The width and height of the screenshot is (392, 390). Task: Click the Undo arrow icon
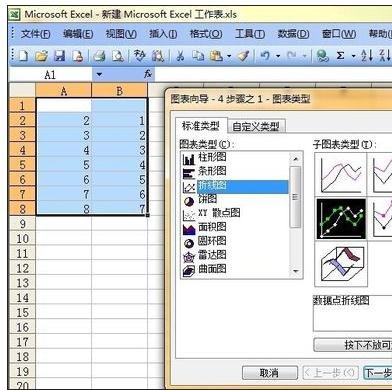pyautogui.click(x=265, y=56)
